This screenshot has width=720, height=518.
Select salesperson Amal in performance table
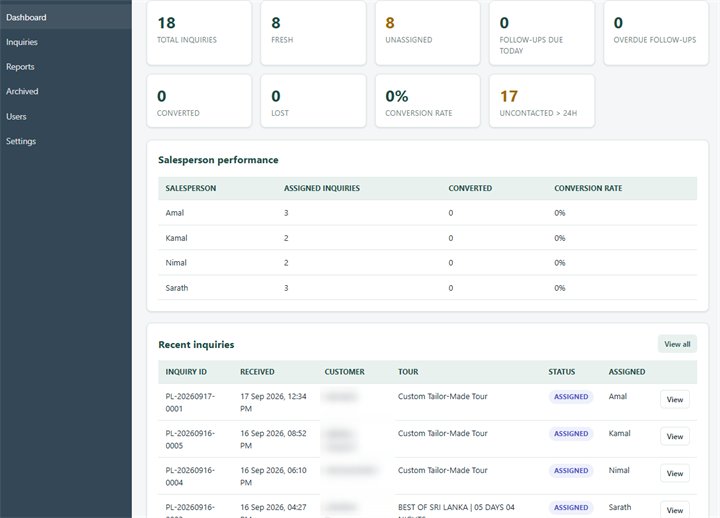coord(174,213)
